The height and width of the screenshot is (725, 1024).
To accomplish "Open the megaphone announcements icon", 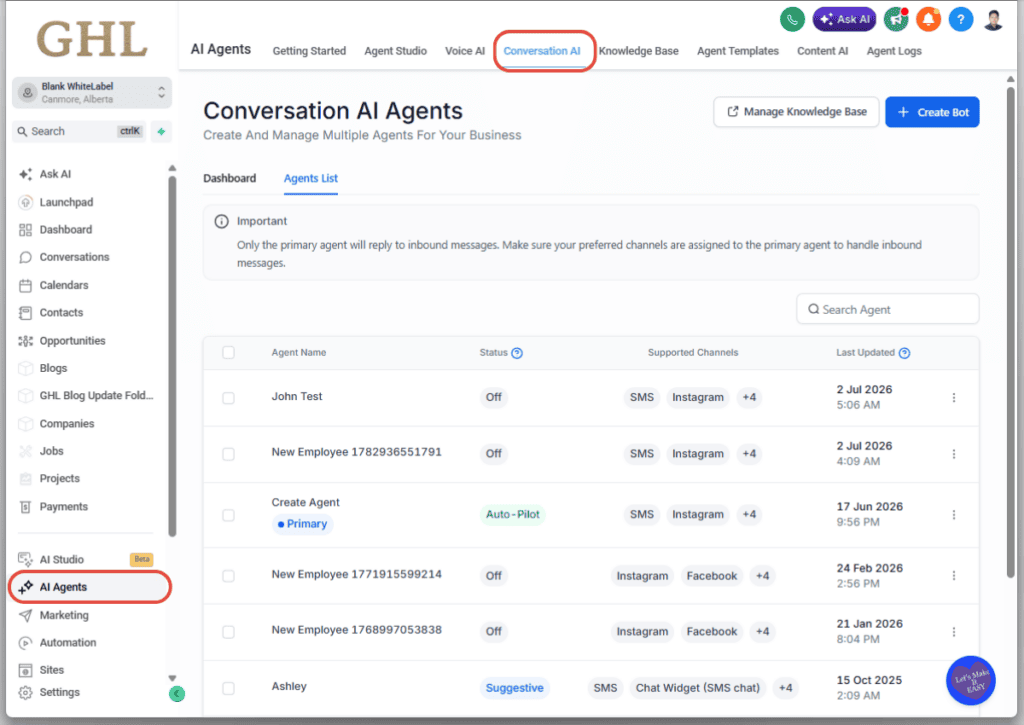I will pyautogui.click(x=896, y=20).
